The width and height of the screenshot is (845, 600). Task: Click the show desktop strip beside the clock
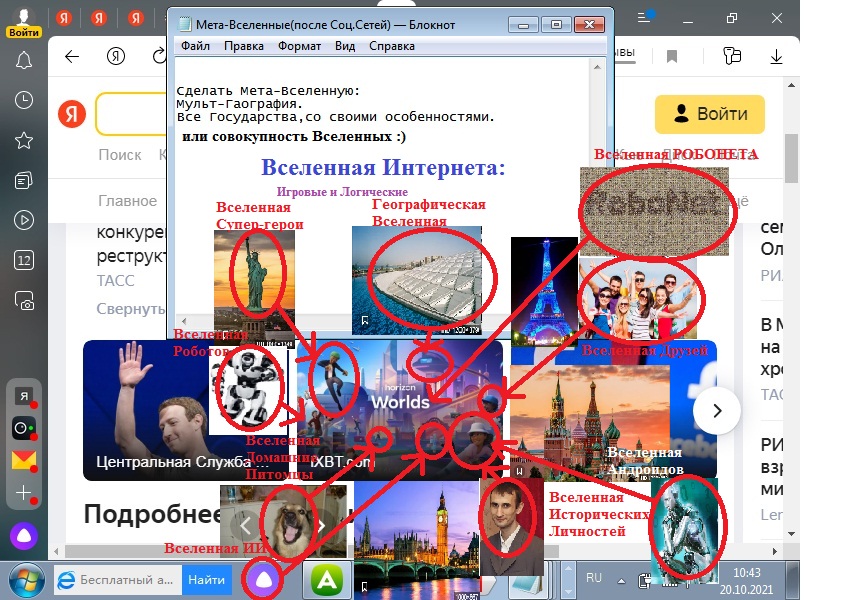pyautogui.click(x=792, y=581)
